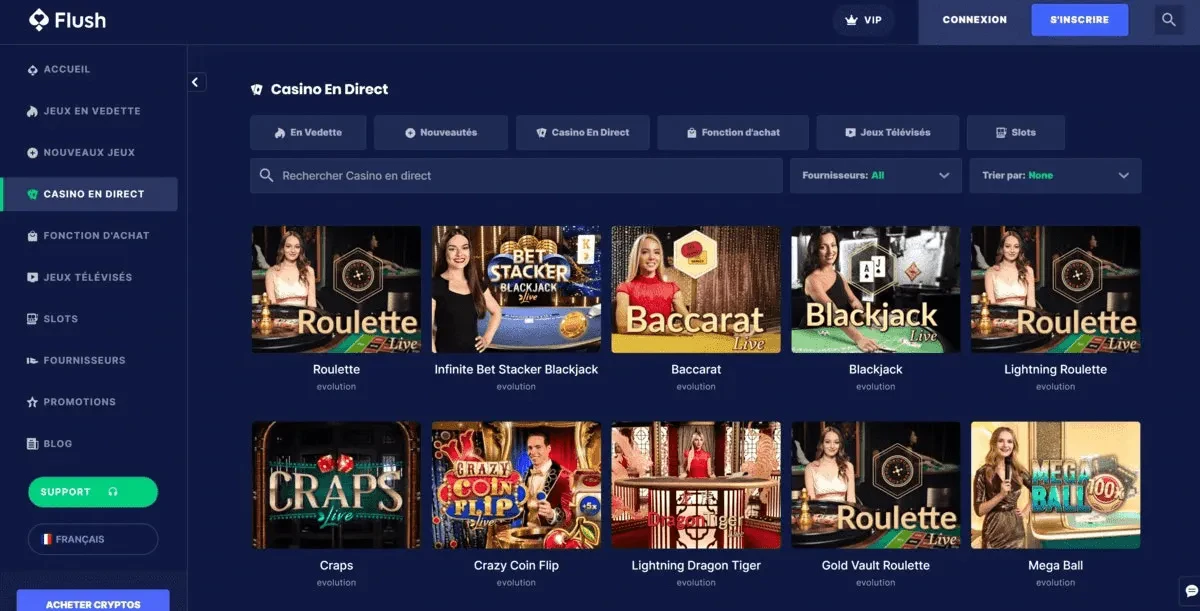This screenshot has height=611, width=1200.
Task: Open FONCTION D'ACHAT in the sidebar
Action: 89,236
